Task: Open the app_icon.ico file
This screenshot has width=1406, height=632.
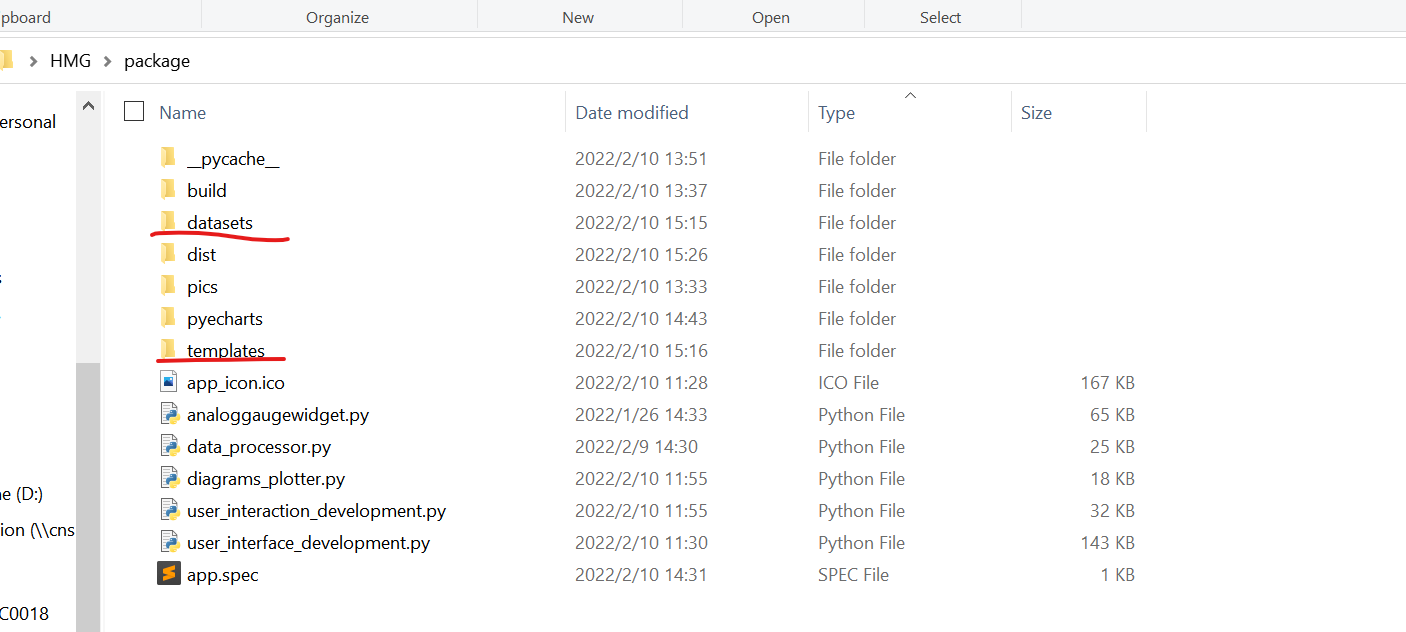Action: pos(236,382)
